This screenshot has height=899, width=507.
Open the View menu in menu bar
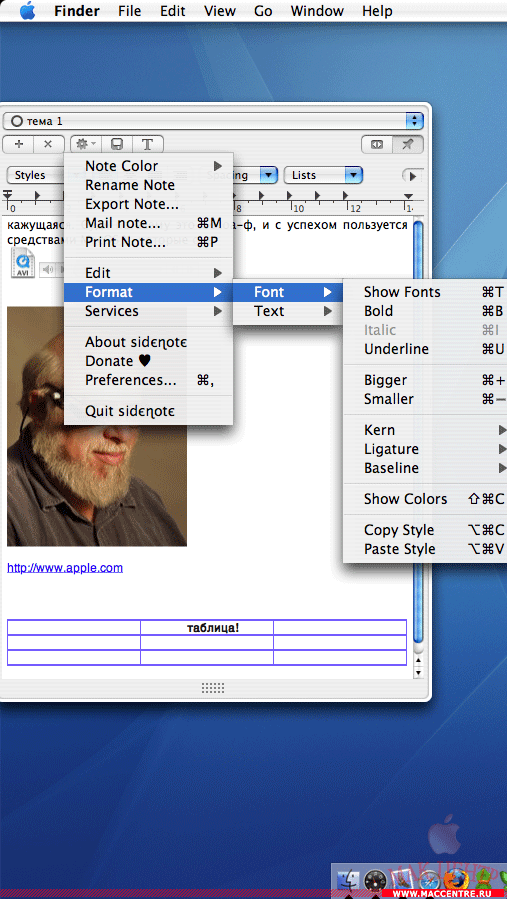220,11
